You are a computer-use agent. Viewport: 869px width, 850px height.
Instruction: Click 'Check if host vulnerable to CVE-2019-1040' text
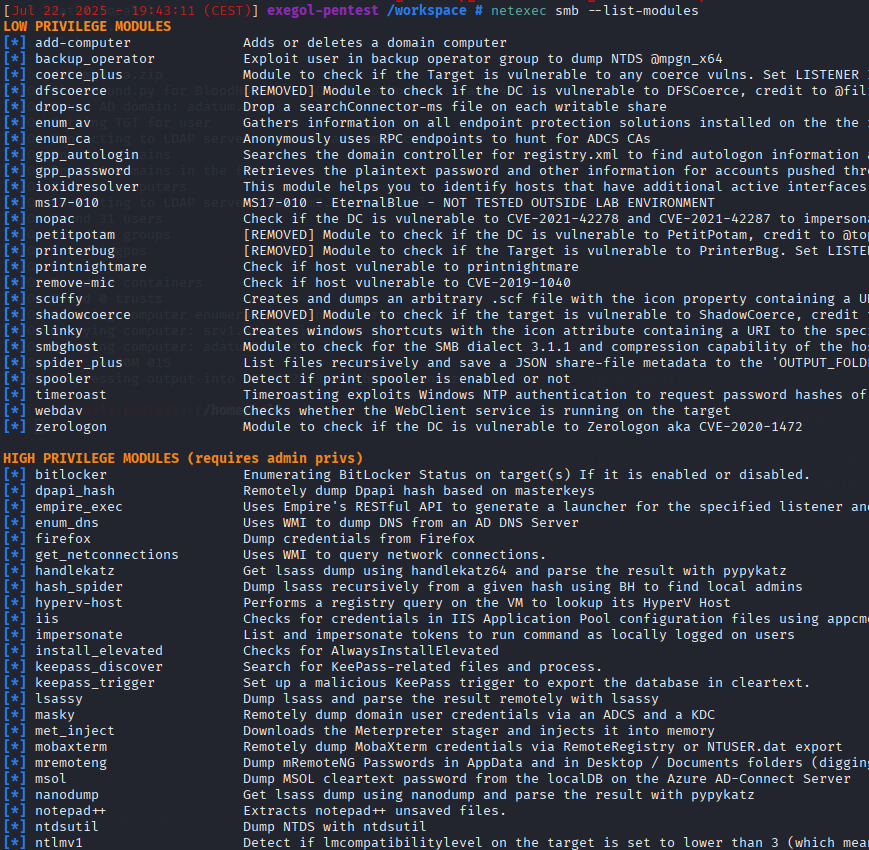(x=407, y=283)
